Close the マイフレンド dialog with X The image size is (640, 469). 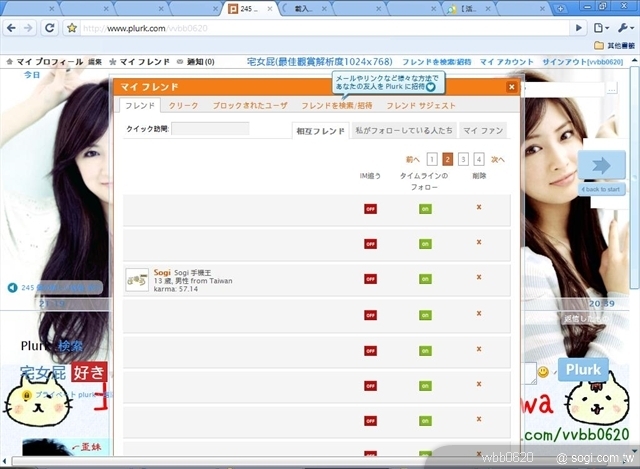[x=511, y=87]
